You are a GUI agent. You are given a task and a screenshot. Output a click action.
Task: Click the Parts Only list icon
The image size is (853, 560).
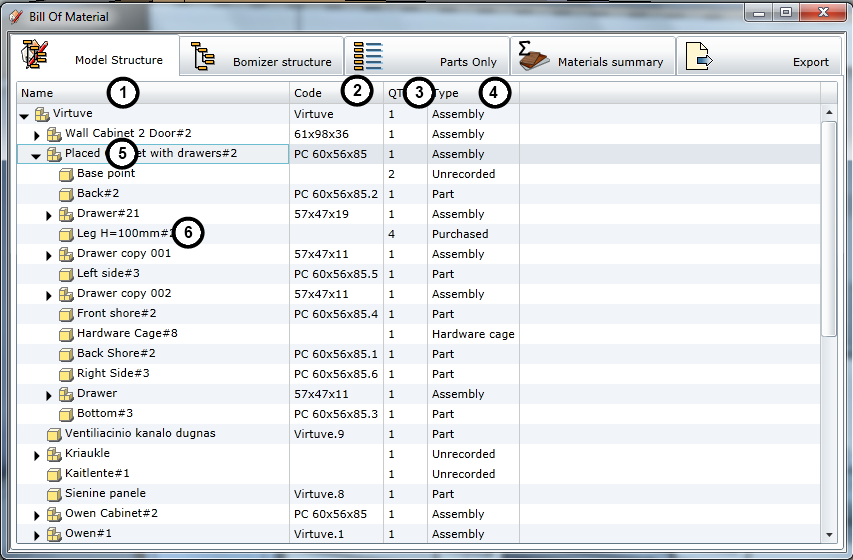368,56
